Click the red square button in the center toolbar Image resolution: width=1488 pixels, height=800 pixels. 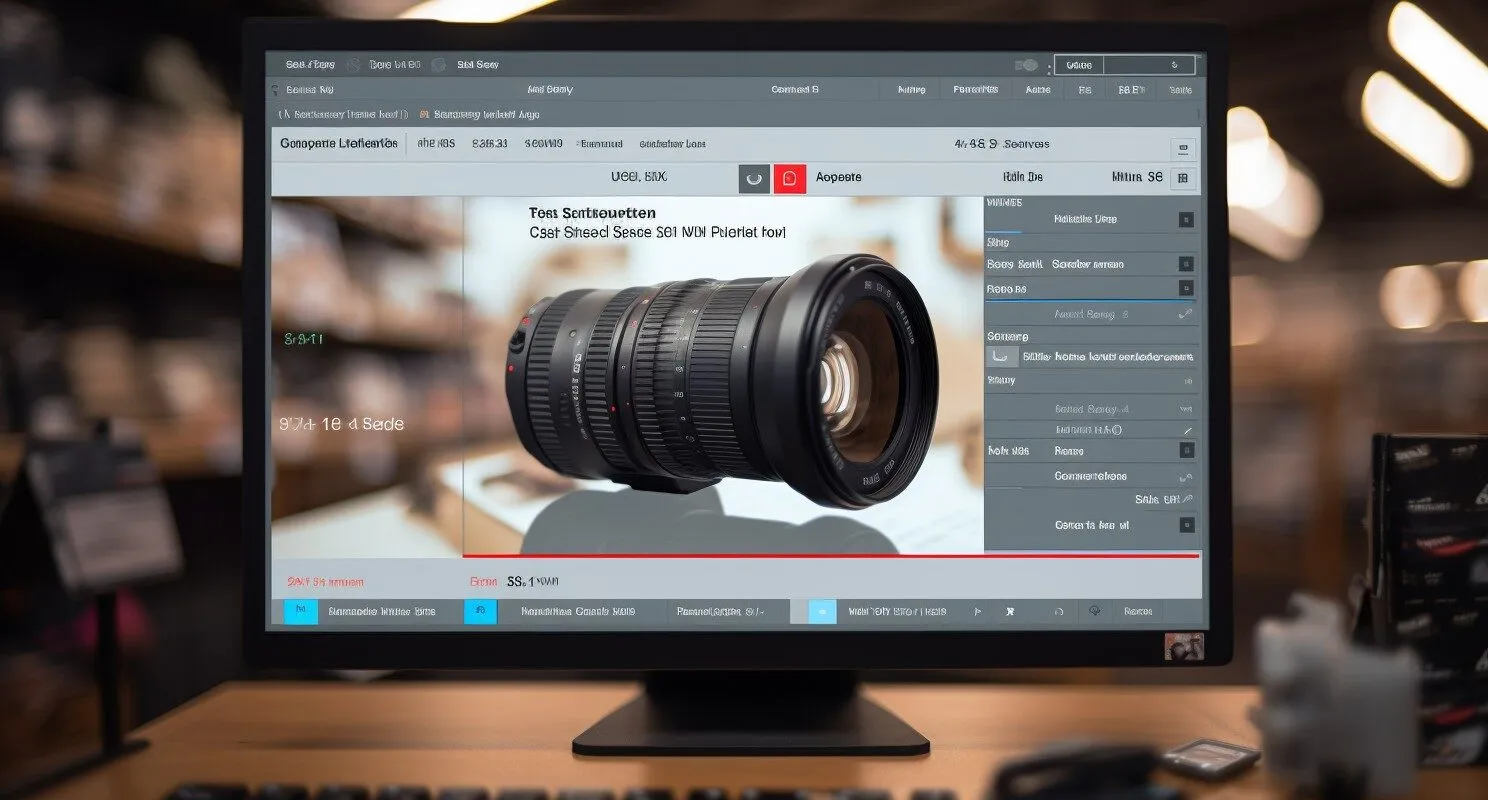[790, 178]
